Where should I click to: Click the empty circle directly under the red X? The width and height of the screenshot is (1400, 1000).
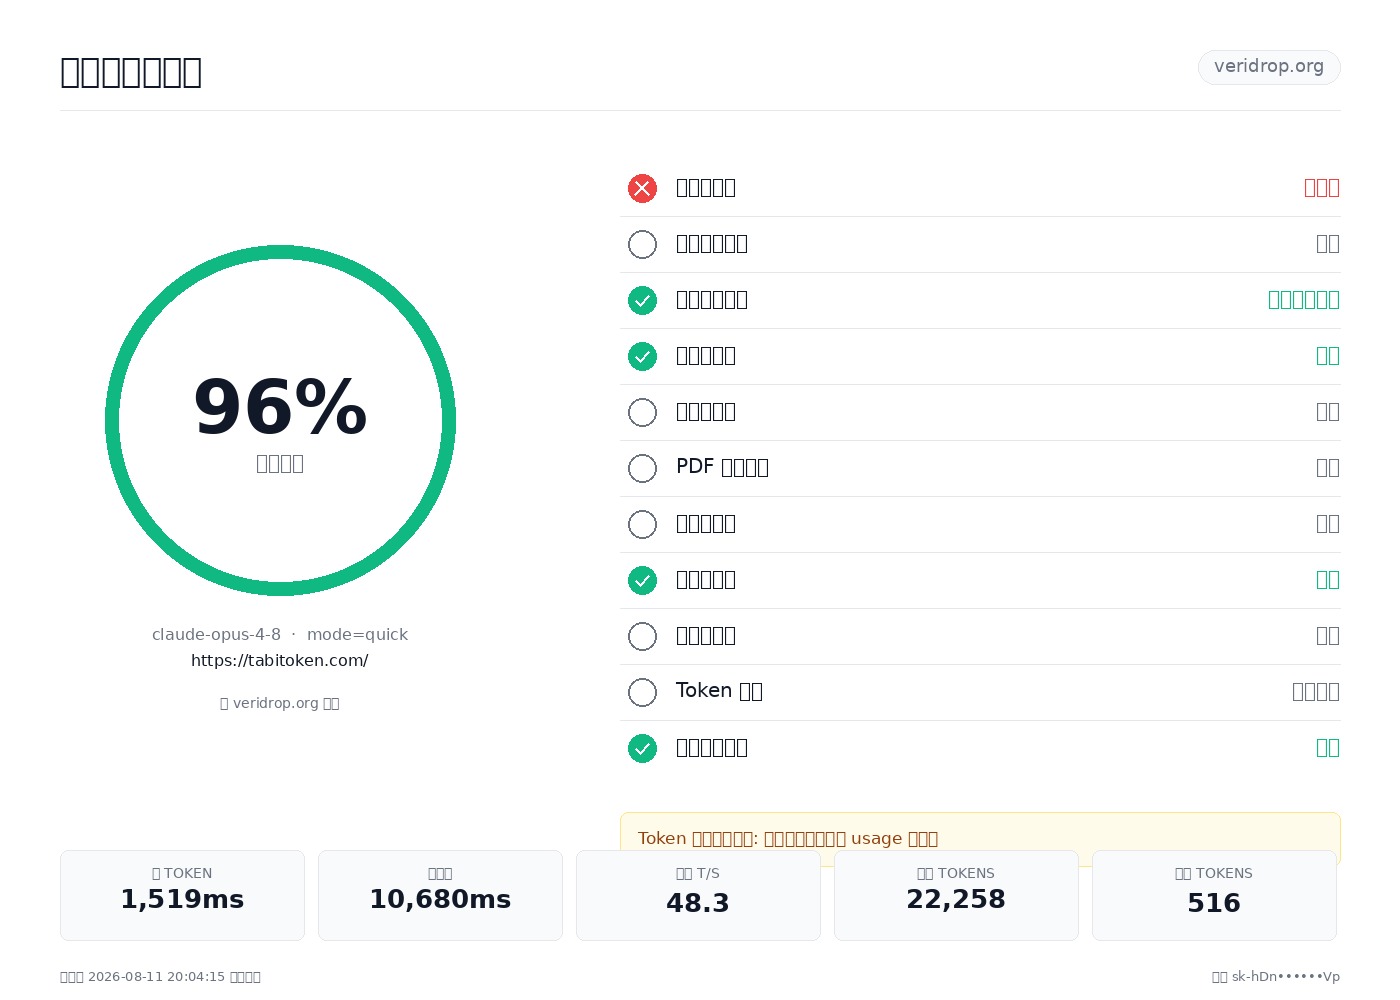point(642,244)
